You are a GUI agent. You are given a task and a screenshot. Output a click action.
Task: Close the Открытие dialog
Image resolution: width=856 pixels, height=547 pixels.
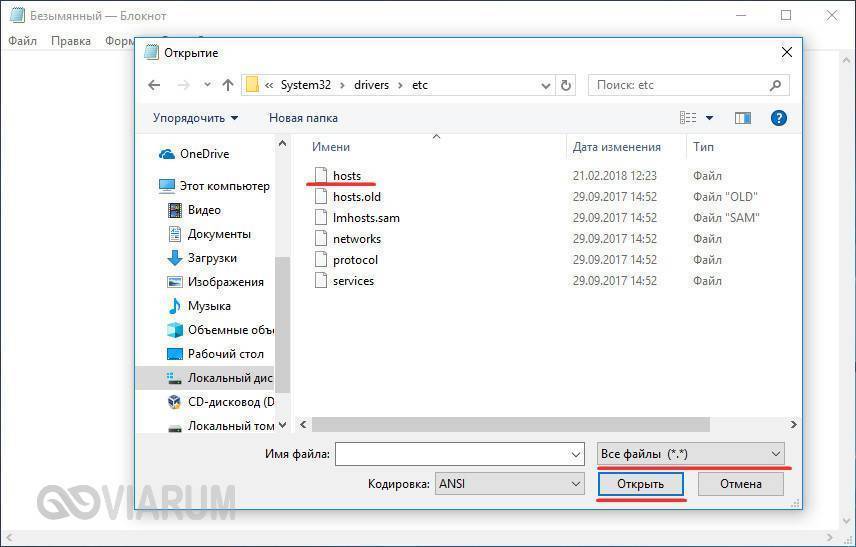point(787,52)
